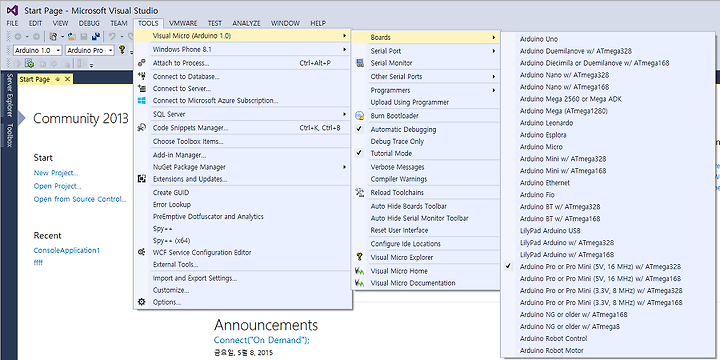Click the Visual Micro Home icon
Viewport: 720px width, 360px height.
click(x=360, y=271)
